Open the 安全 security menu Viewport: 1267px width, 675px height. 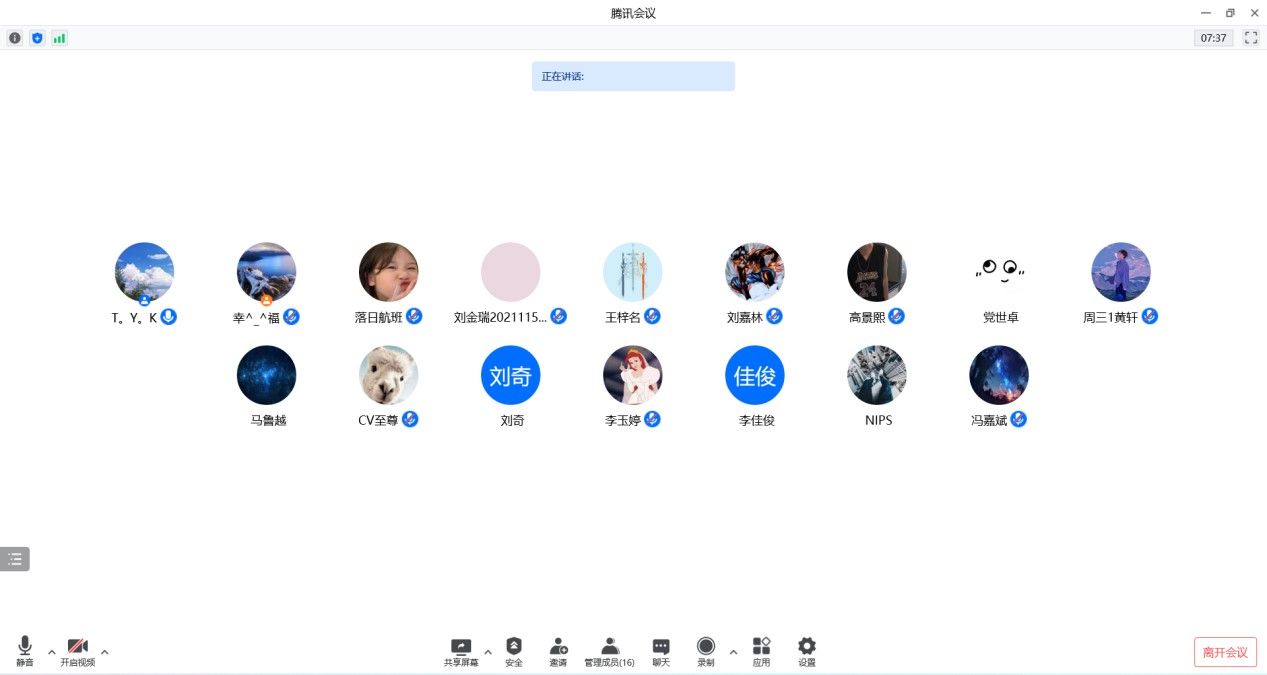click(514, 652)
